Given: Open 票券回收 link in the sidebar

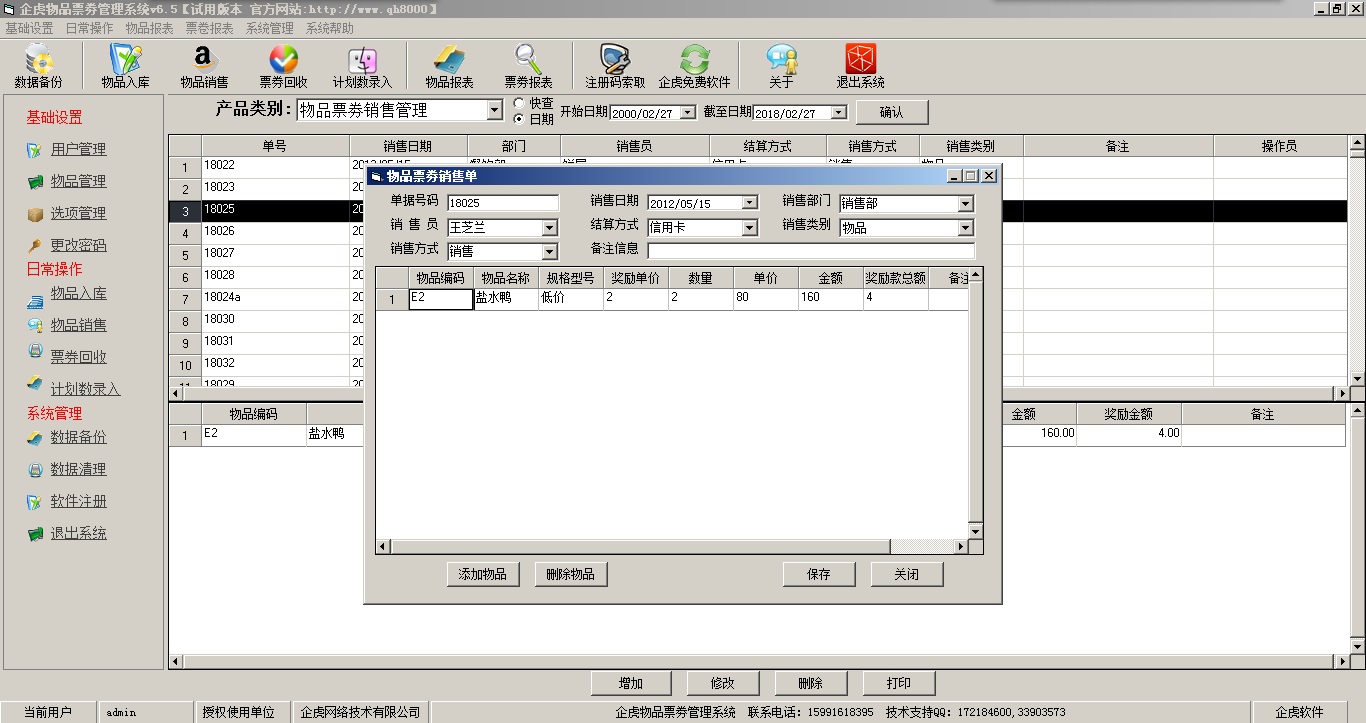Looking at the screenshot, I should click(x=78, y=357).
